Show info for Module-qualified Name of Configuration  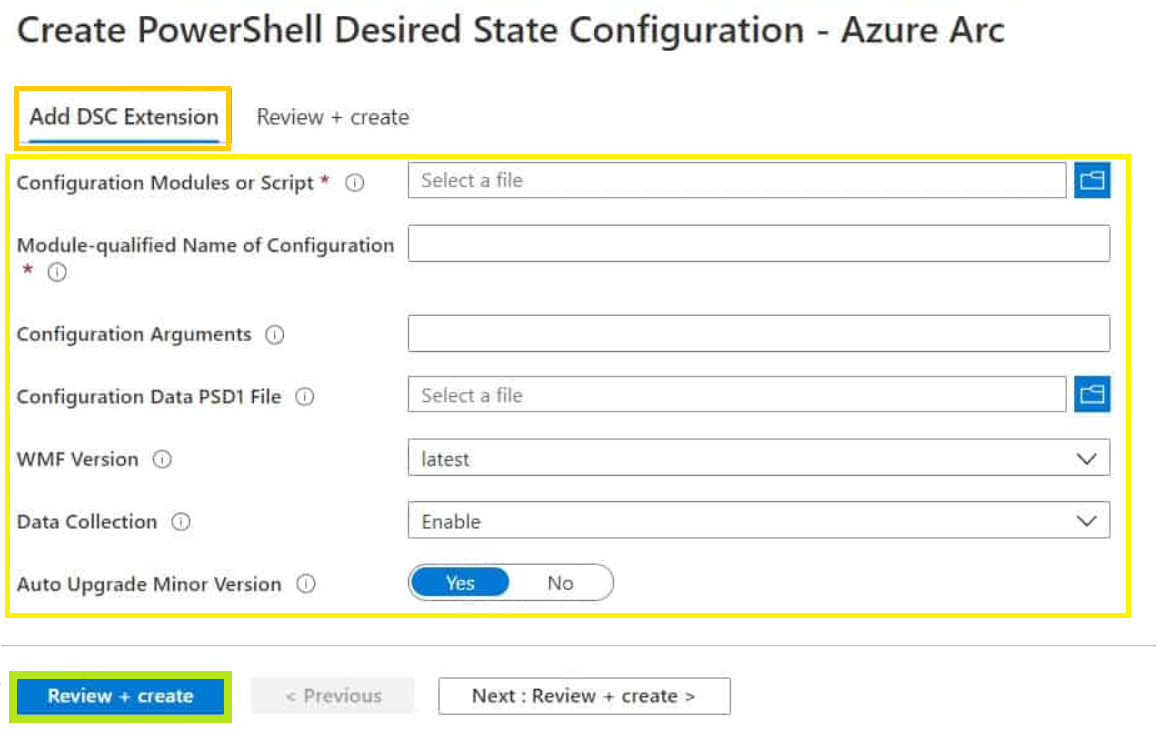pyautogui.click(x=57, y=272)
